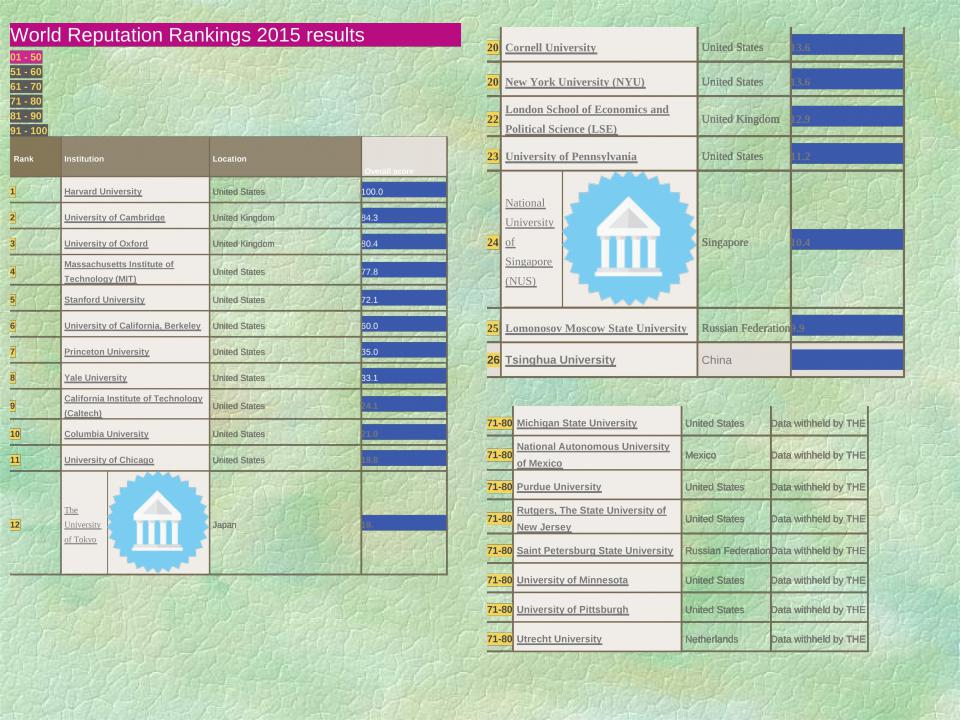Viewport: 960px width, 720px height.
Task: Open the Tsinghua University link
Action: (560, 360)
